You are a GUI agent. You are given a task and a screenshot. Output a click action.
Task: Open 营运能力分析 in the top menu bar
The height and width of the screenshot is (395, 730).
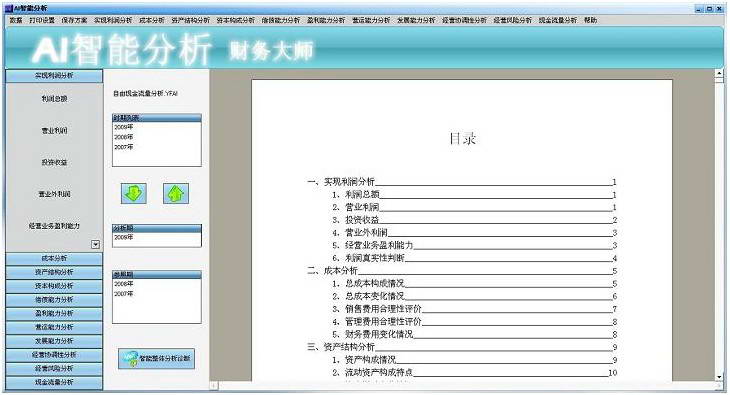click(371, 20)
